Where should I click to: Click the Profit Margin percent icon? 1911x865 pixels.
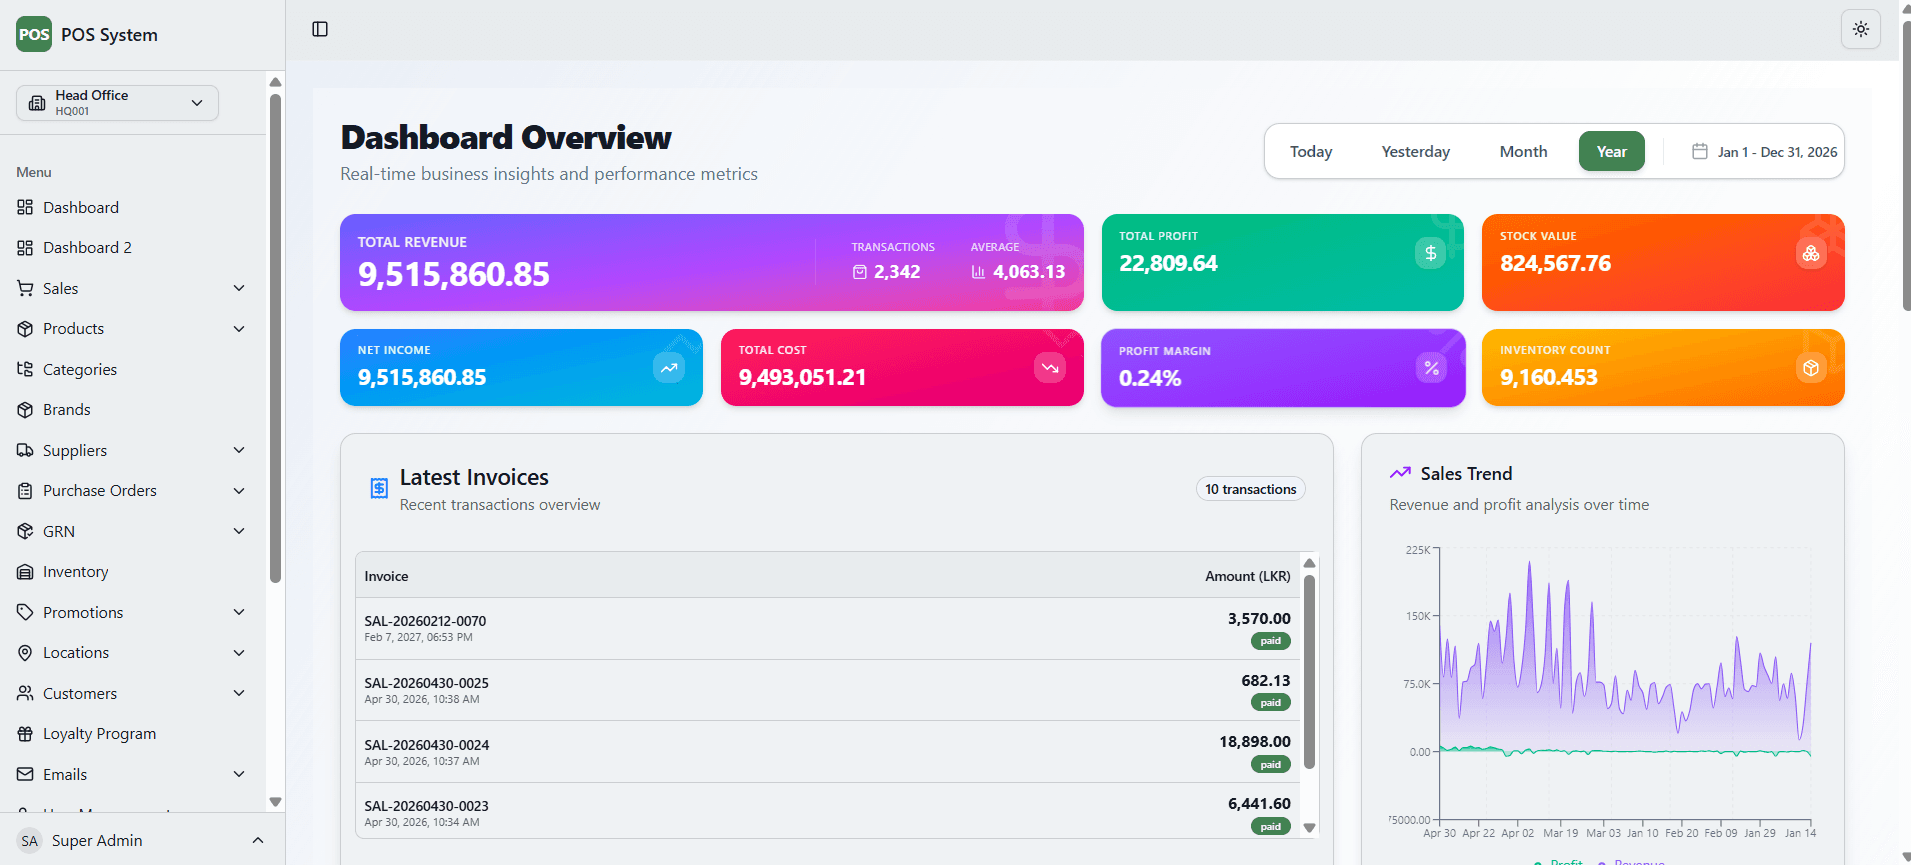(1432, 368)
